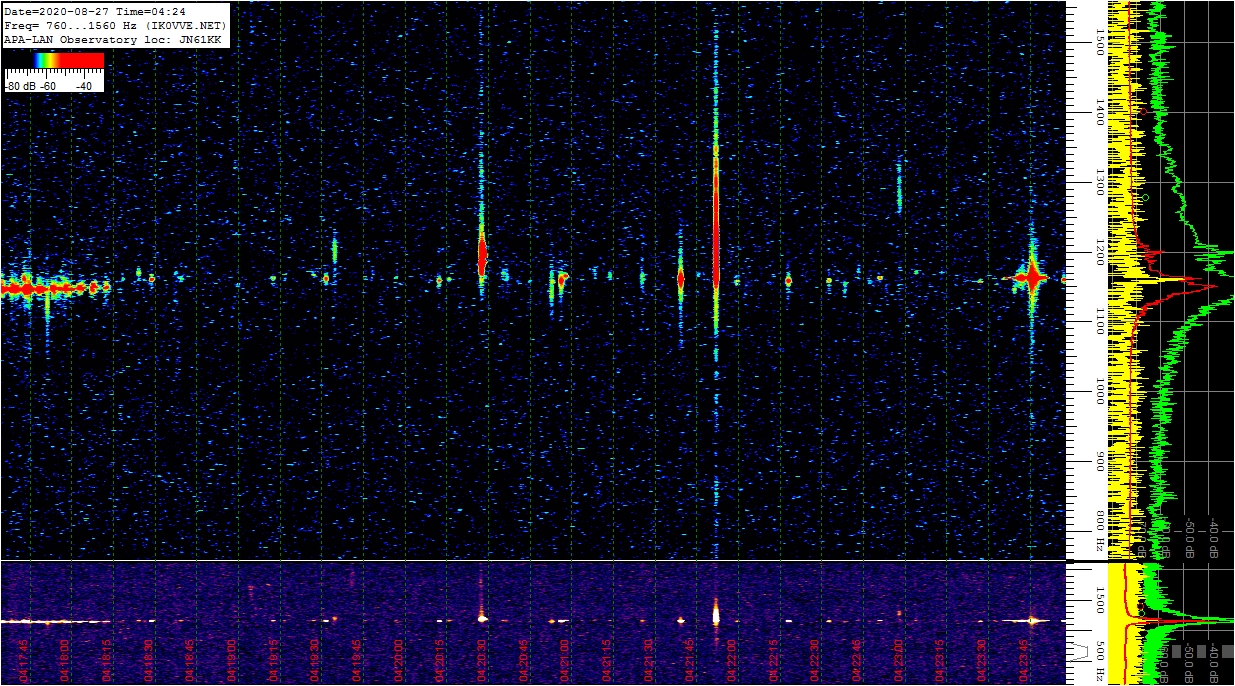Select the 04:18:30 time marker

tap(148, 661)
